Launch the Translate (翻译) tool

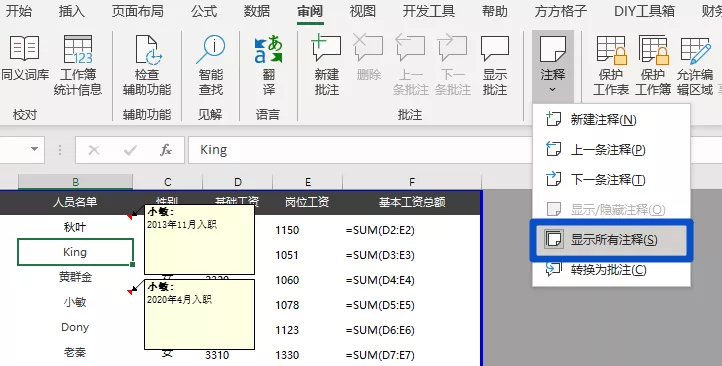tap(268, 64)
